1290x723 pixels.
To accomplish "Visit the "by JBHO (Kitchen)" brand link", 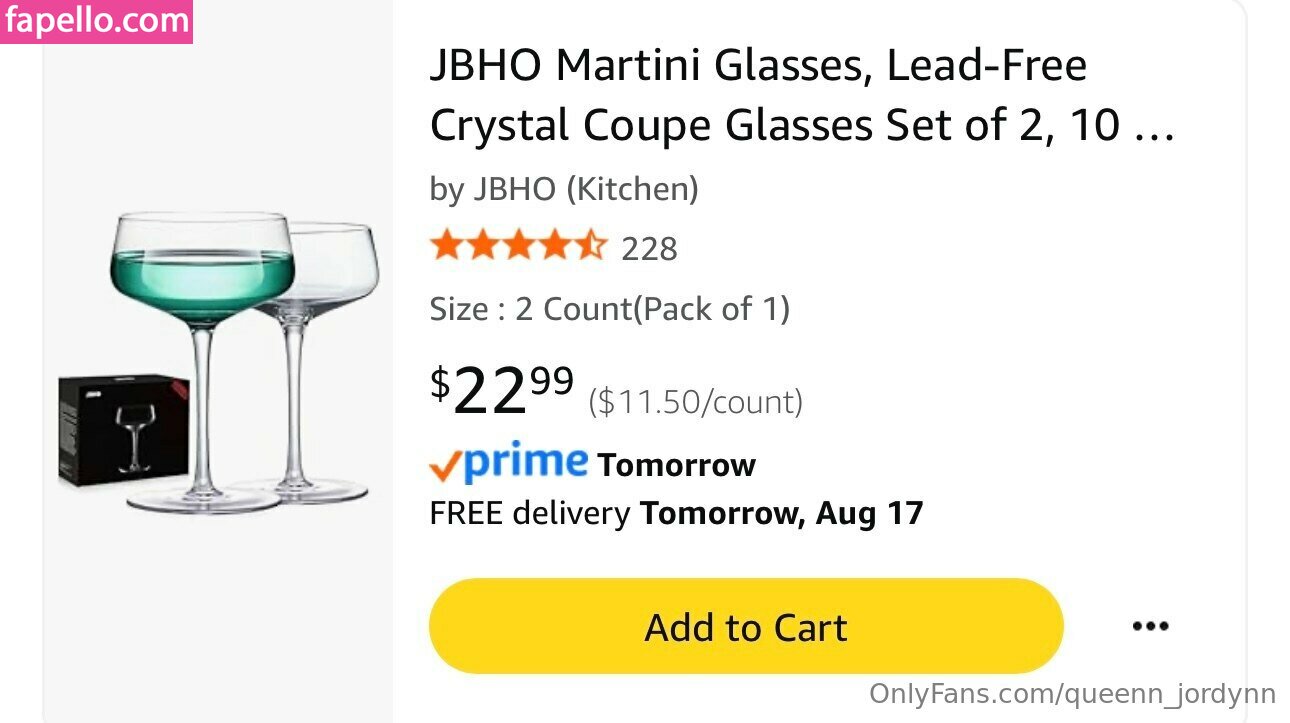I will click(564, 189).
